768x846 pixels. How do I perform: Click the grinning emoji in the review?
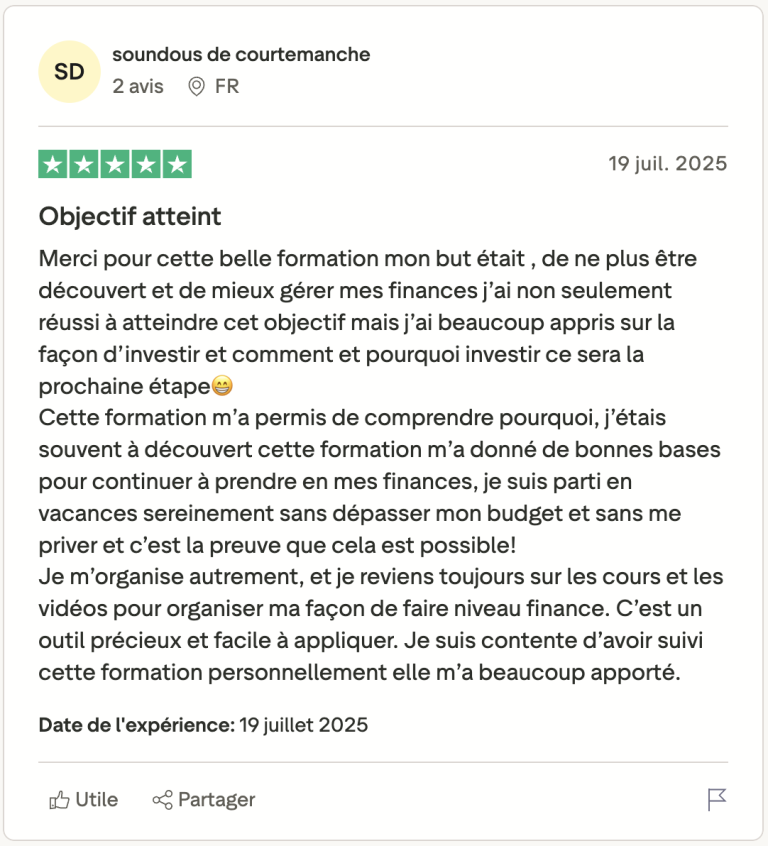click(222, 386)
